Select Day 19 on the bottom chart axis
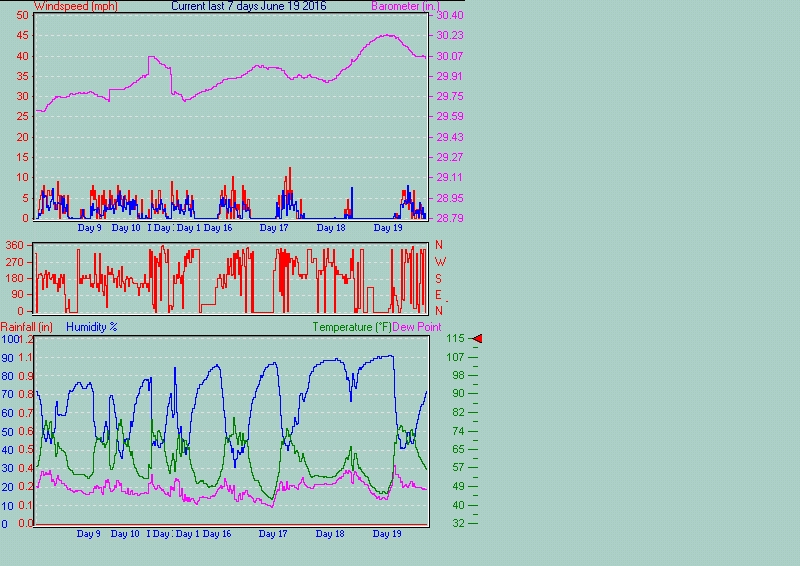800x566 pixels. click(x=387, y=534)
